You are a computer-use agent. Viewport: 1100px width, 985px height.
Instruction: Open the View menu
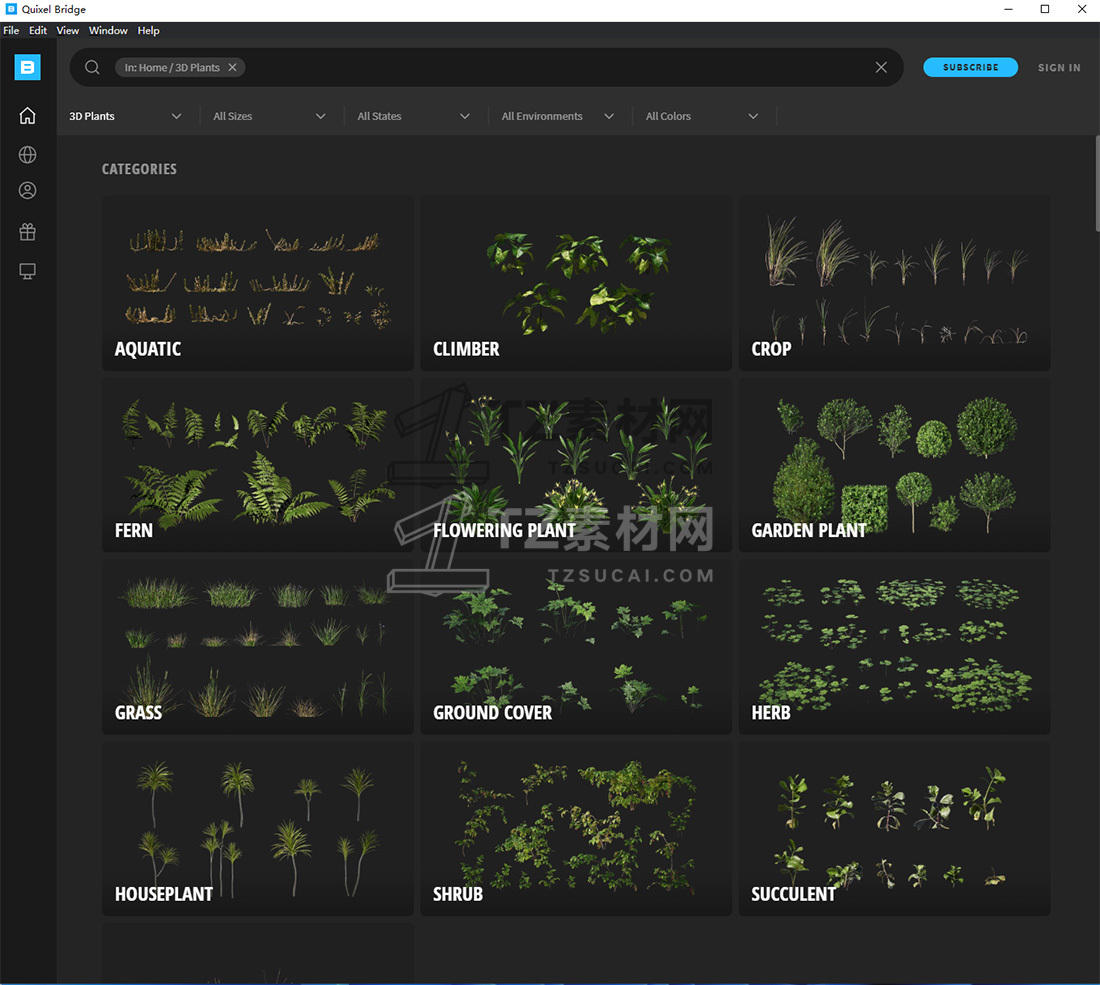67,30
